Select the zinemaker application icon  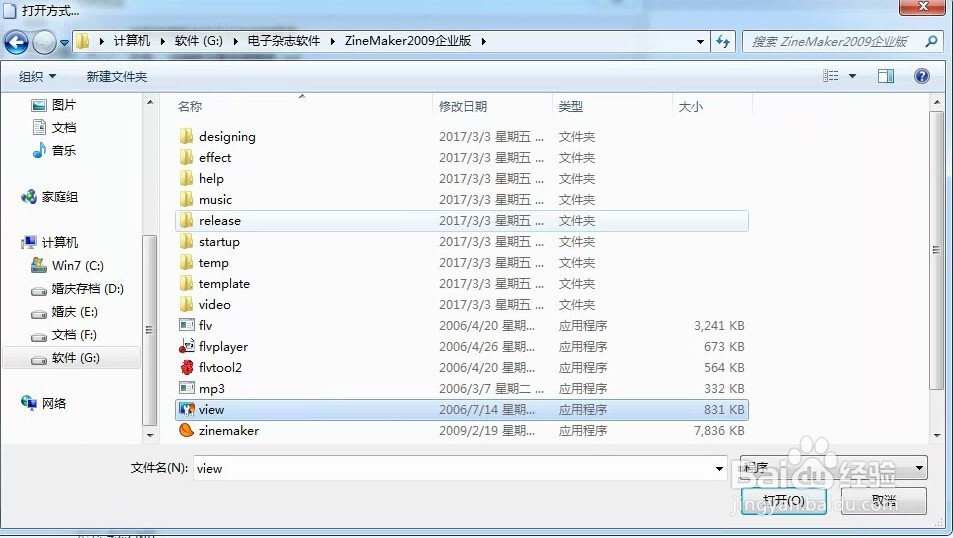coord(187,430)
